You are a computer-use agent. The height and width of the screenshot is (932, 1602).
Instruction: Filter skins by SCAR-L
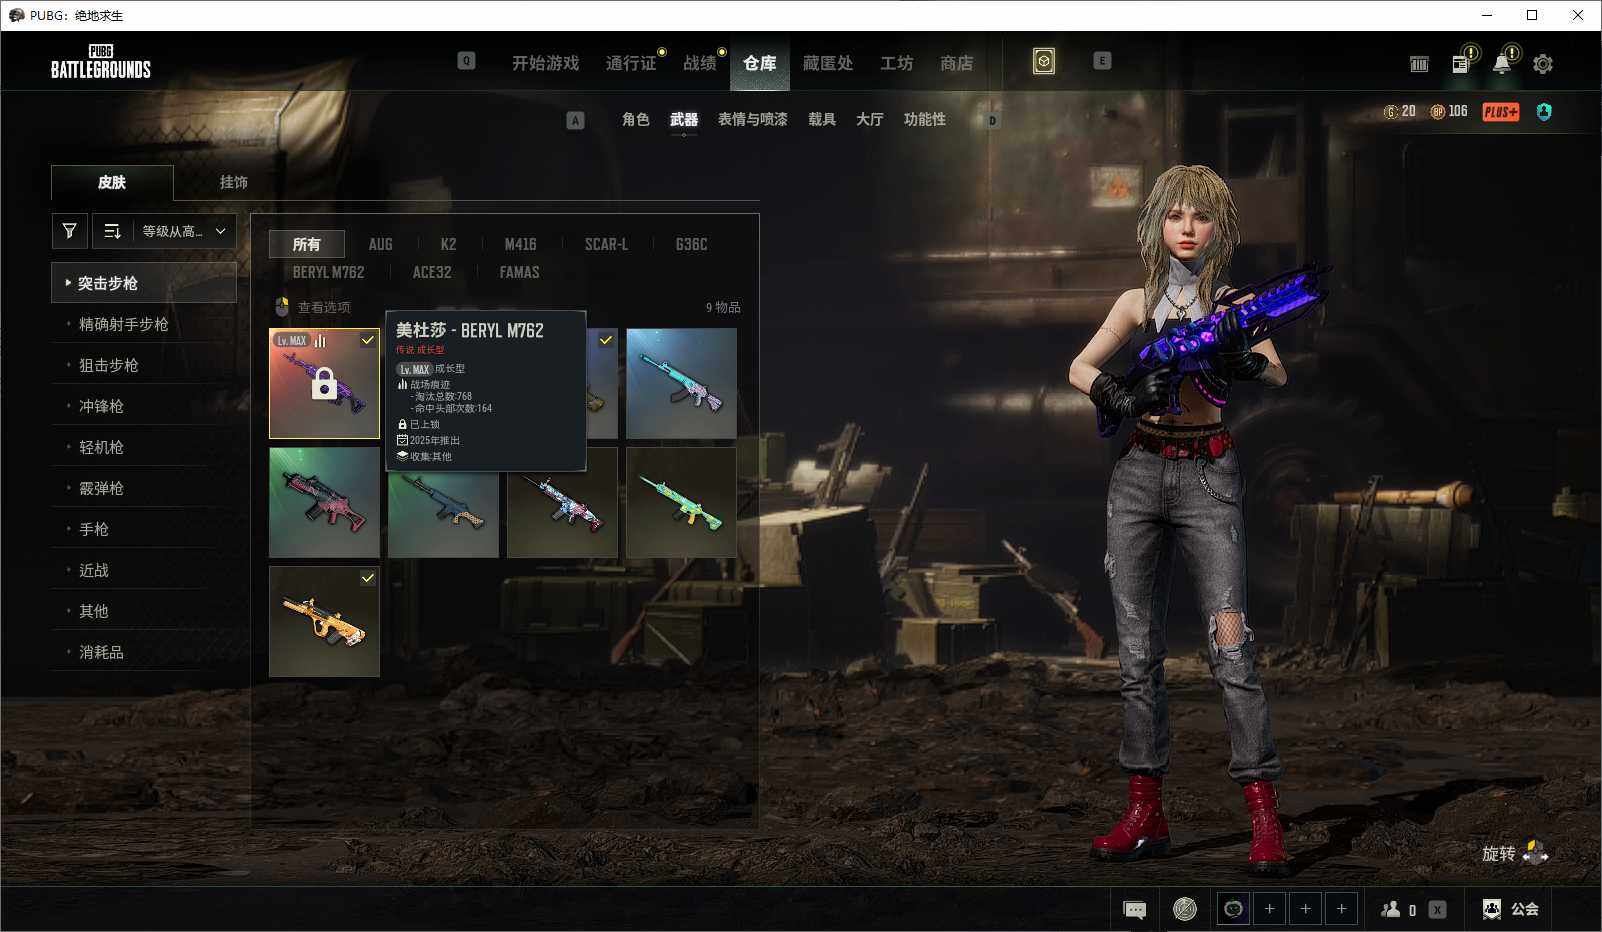point(606,244)
